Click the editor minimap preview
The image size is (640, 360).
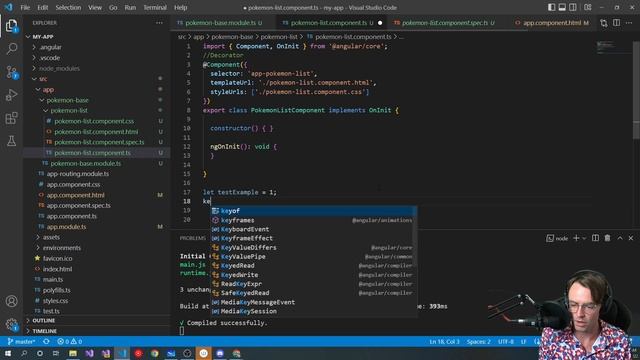point(613,47)
